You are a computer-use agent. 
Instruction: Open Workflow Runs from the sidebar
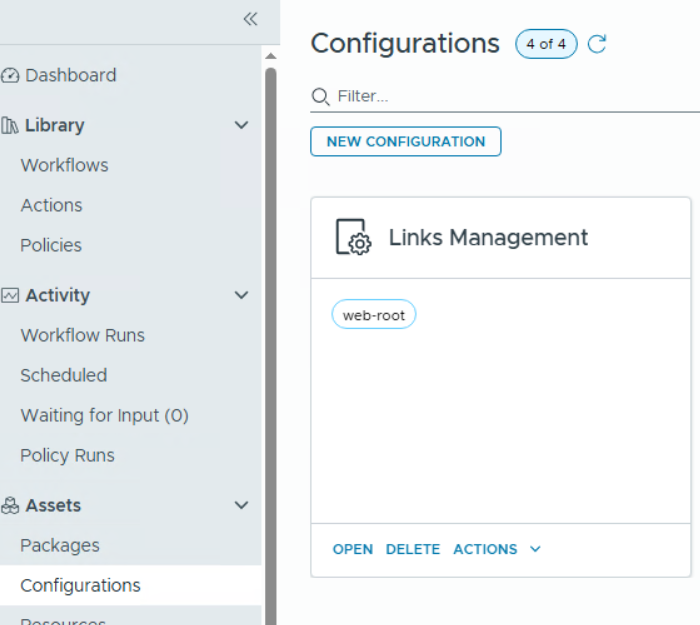tap(82, 335)
